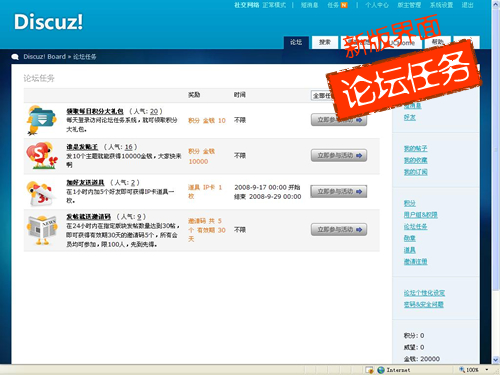Click the Discuz! Board breadcrumb link
The image size is (500, 375).
point(44,57)
